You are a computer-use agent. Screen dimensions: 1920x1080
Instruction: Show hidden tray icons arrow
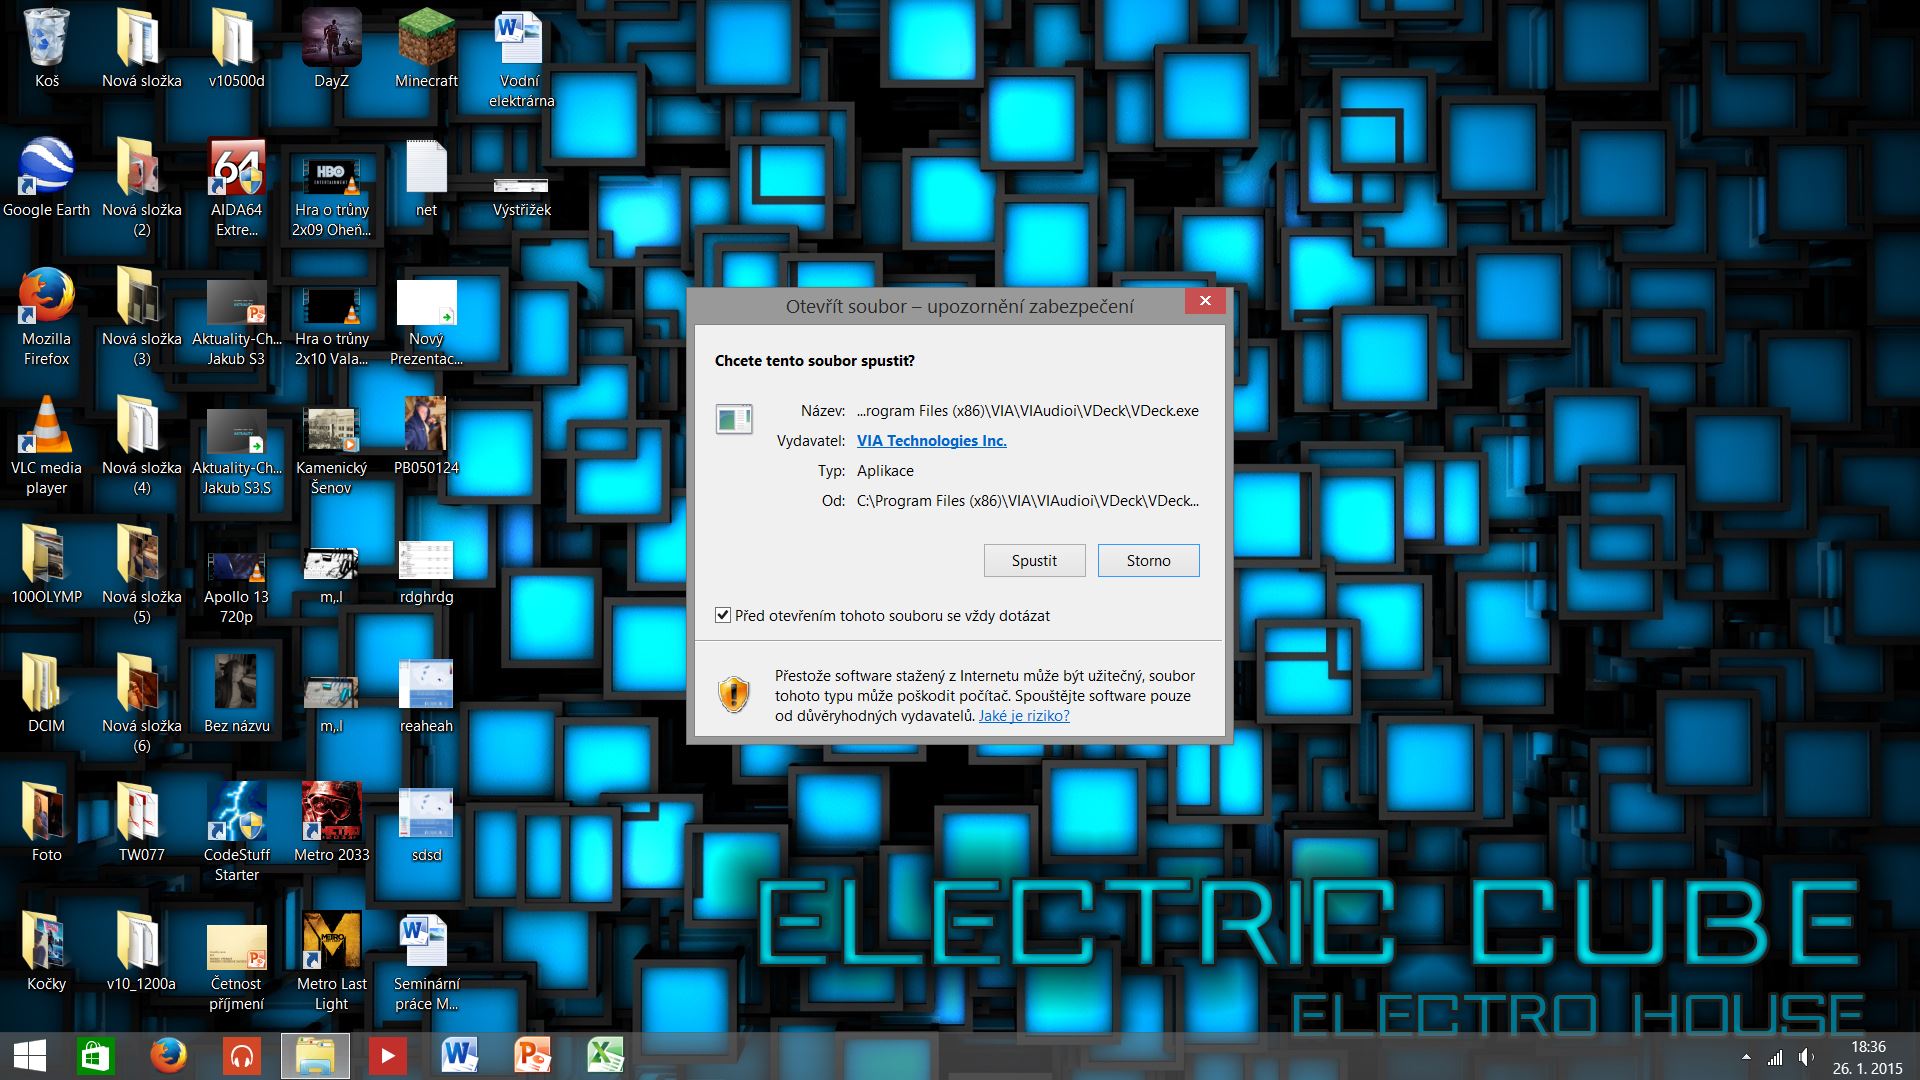1746,1057
